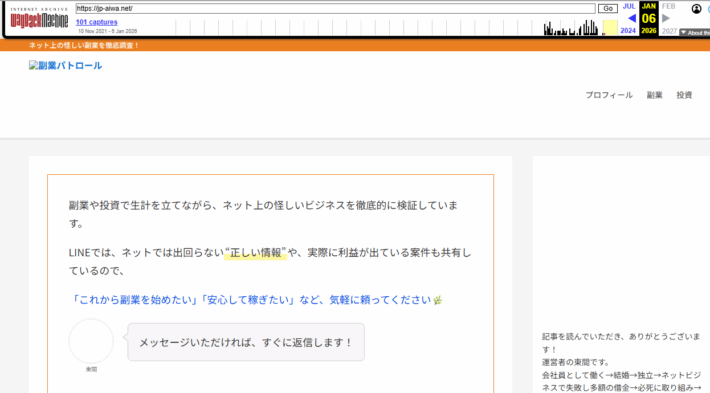The height and width of the screenshot is (393, 710).
Task: Click the round avatar image labeled 東間
Action: (91, 341)
